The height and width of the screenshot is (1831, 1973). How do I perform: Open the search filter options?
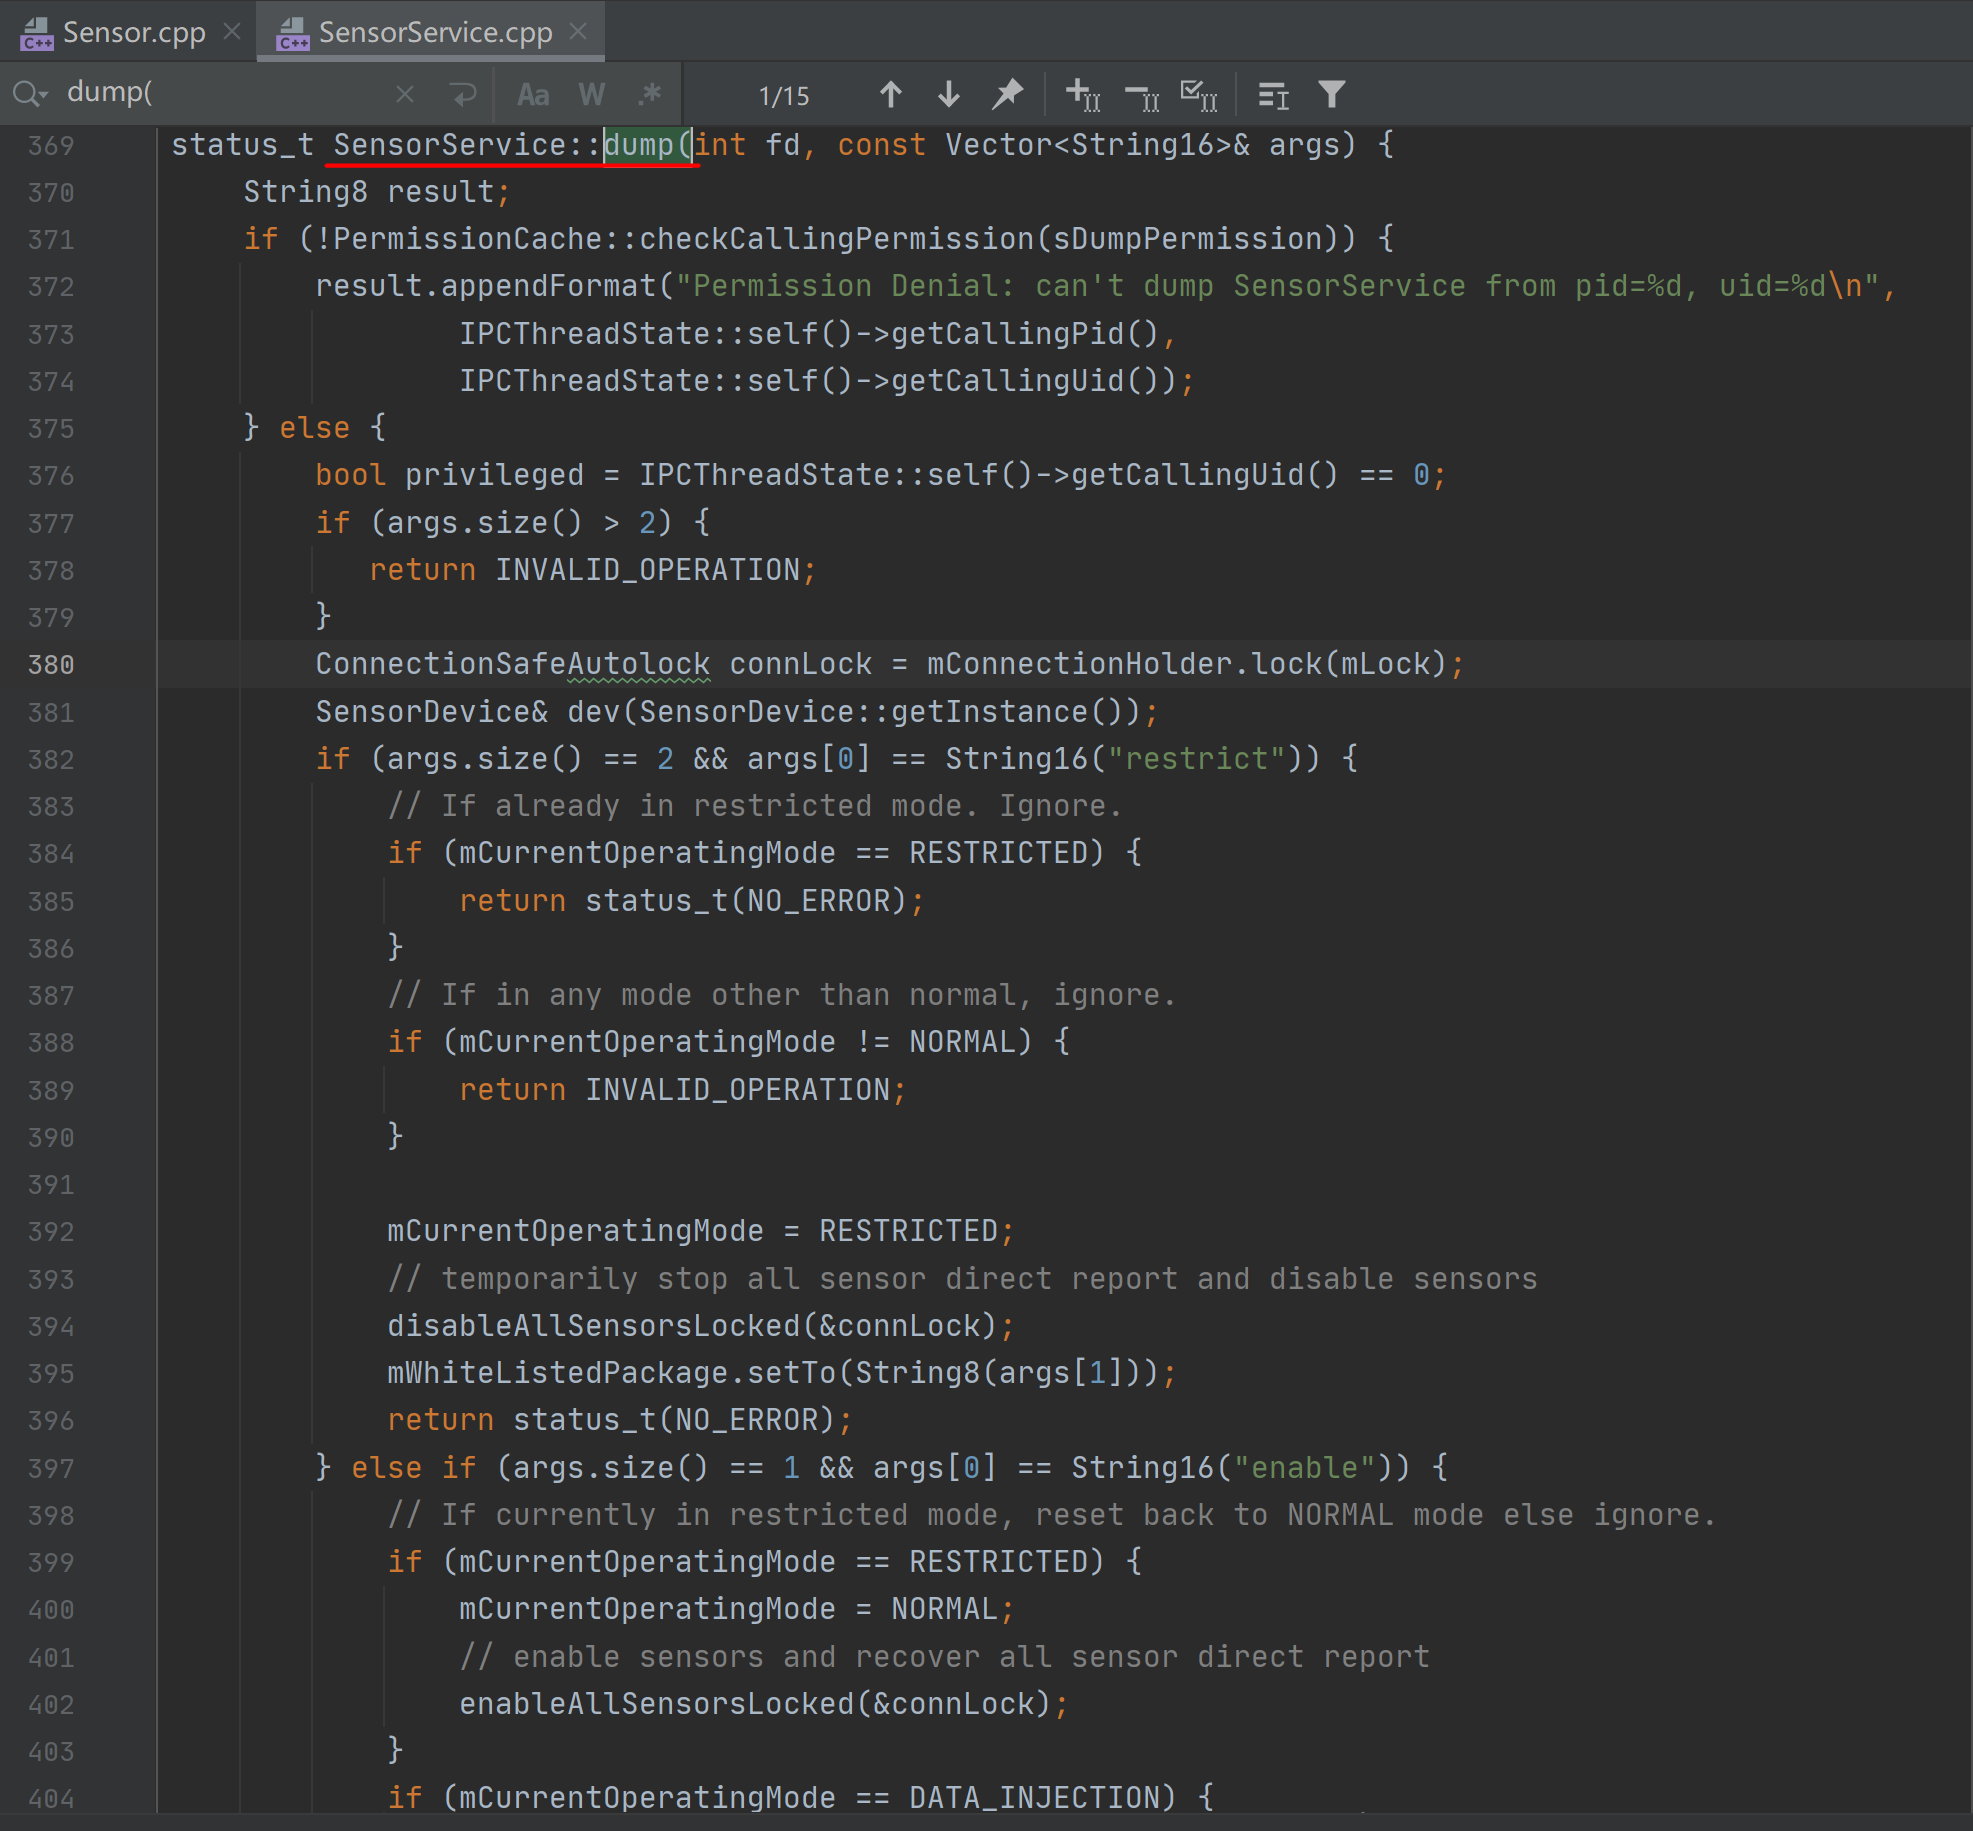coord(1331,94)
